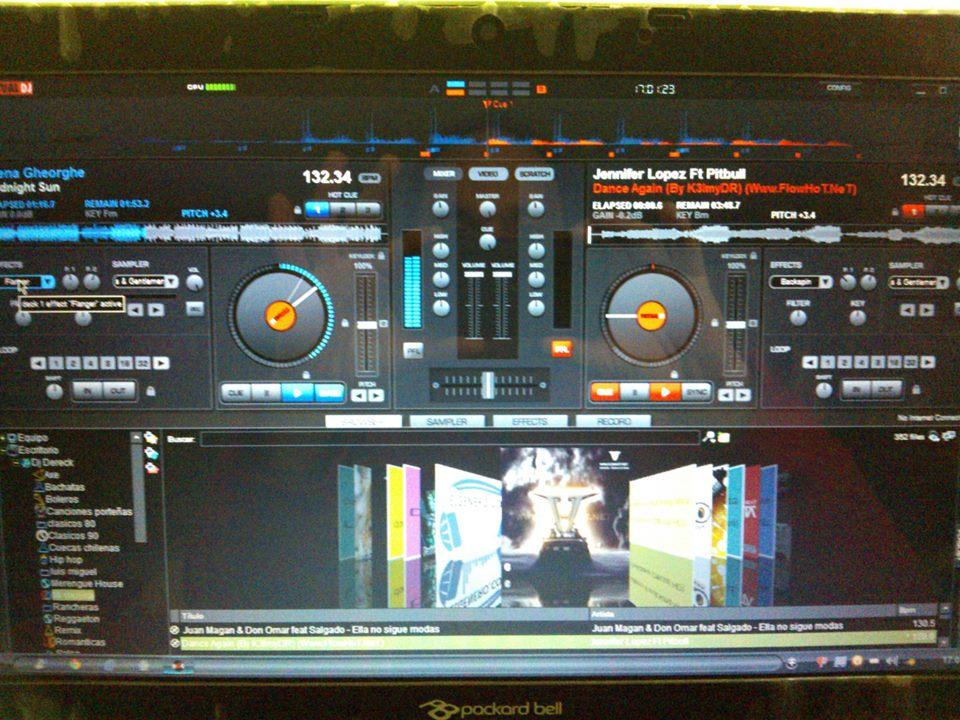Screen dimensions: 960x720
Task: Trigger left deck hot cue 1
Action: coord(317,210)
